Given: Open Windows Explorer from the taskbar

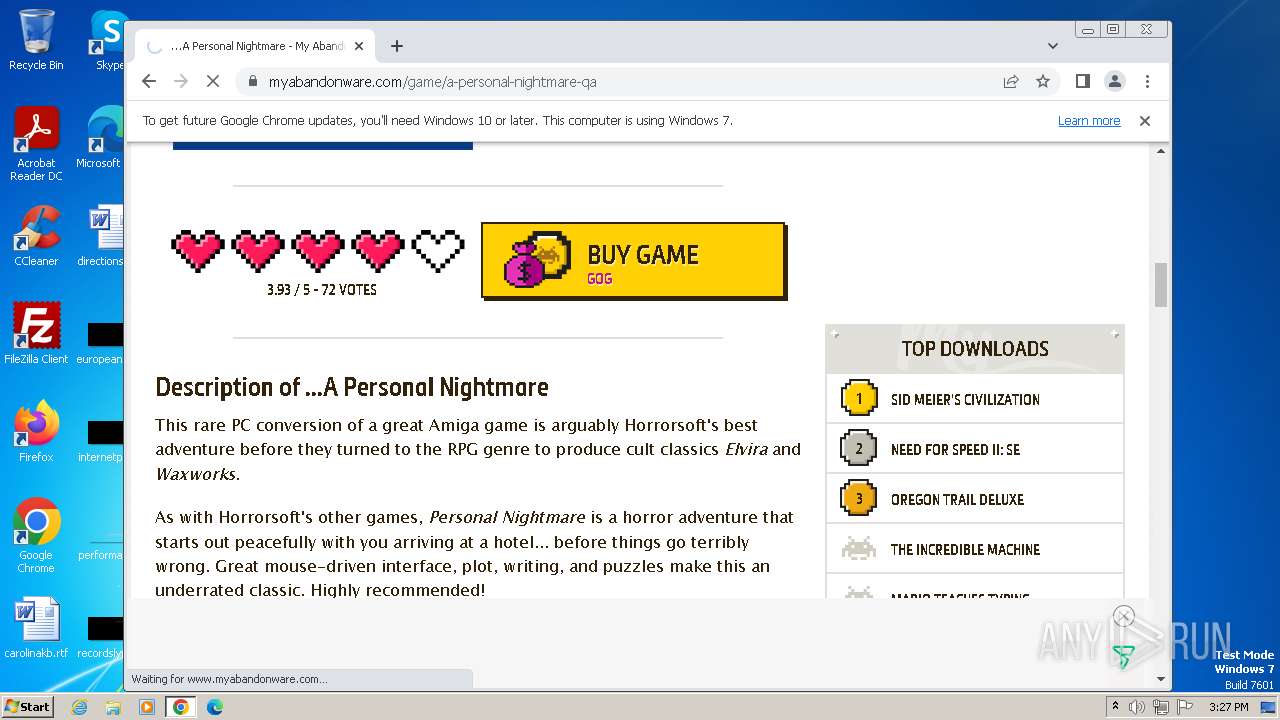Looking at the screenshot, I should pos(113,707).
